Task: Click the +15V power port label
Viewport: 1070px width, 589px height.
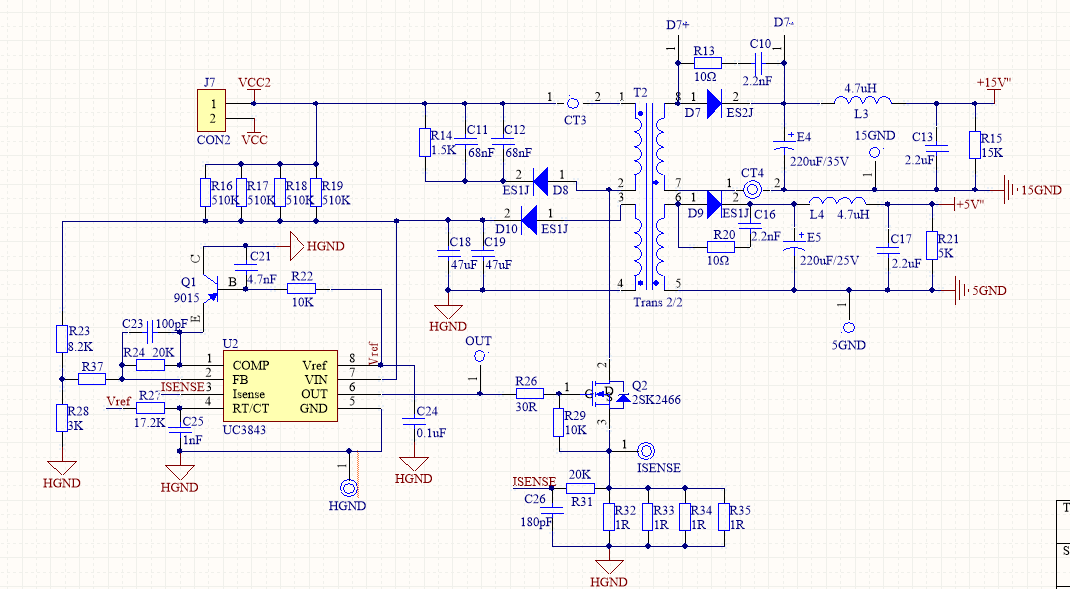Action: pyautogui.click(x=995, y=83)
